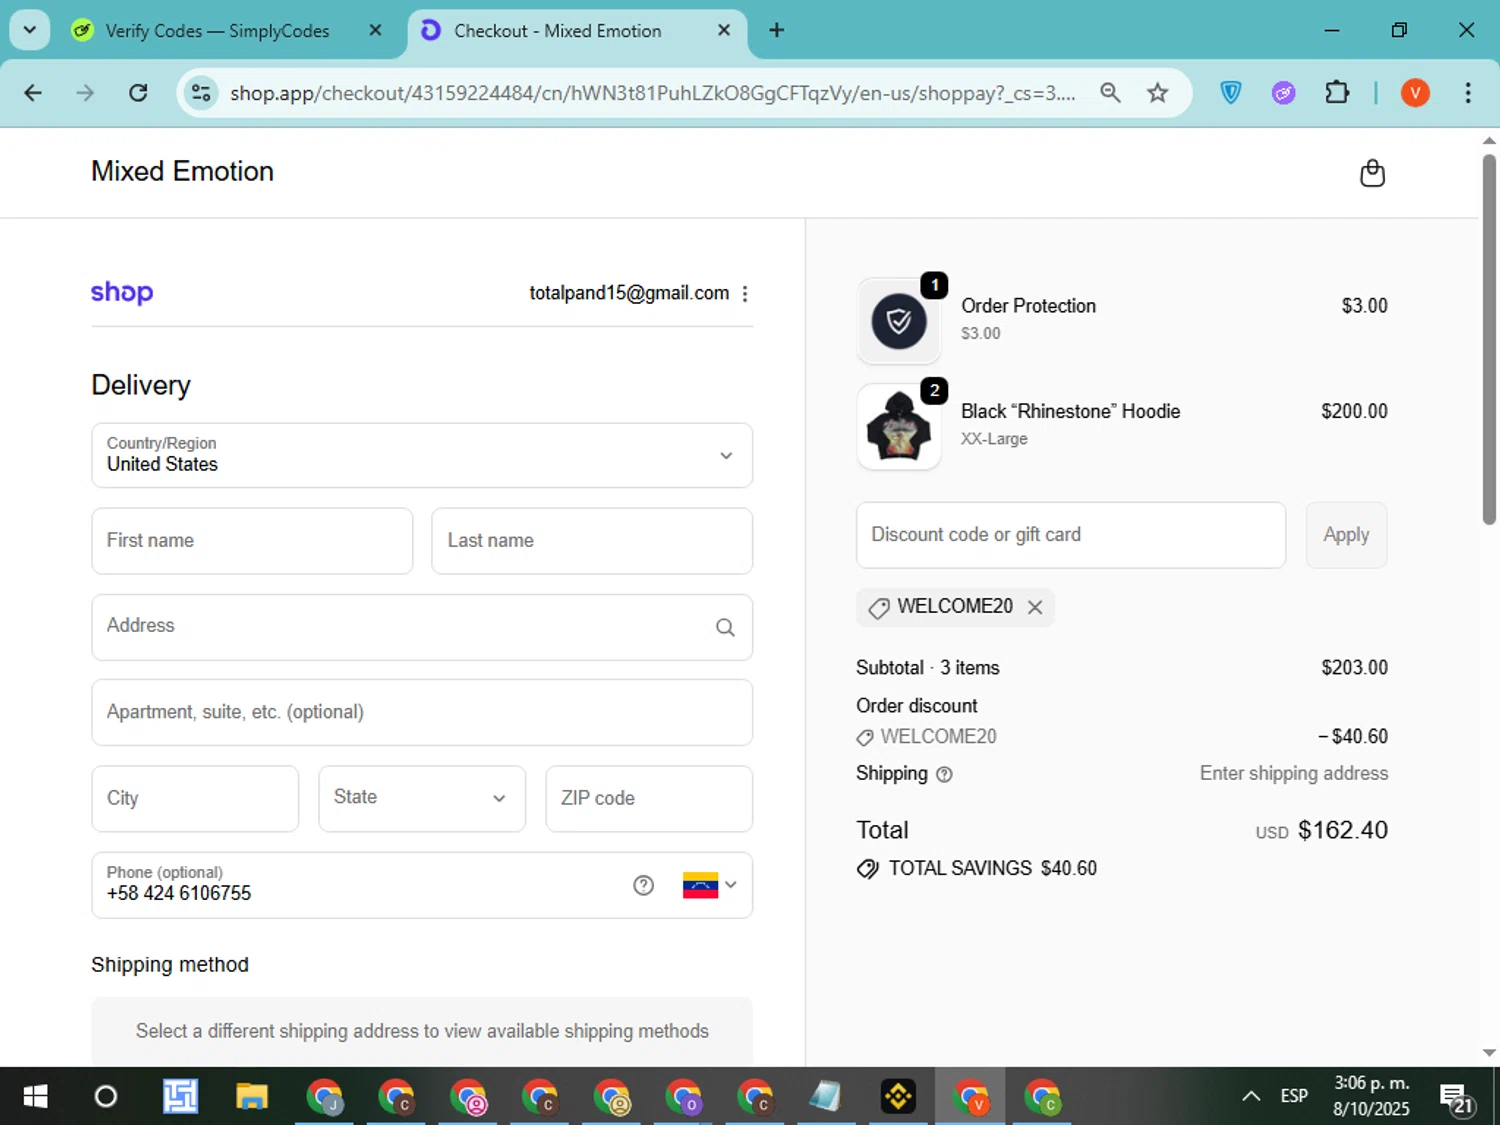Click the Order Protection shield thumbnail
1500x1125 pixels.
click(x=899, y=321)
